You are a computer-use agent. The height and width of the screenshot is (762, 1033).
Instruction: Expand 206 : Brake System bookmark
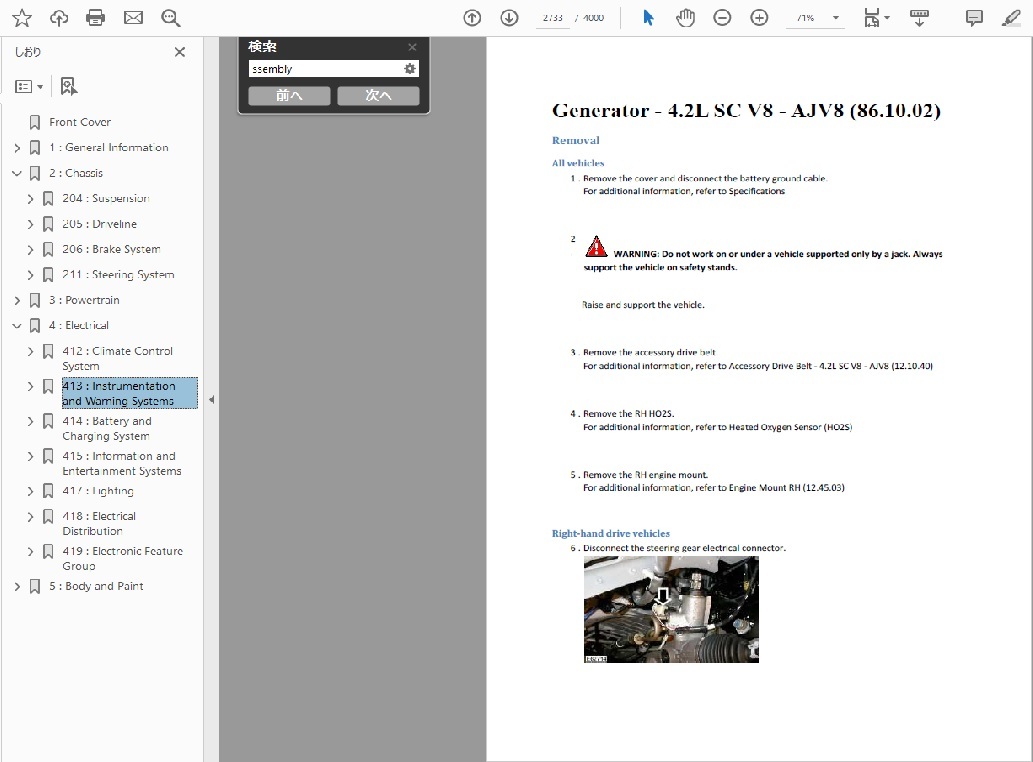click(x=30, y=250)
